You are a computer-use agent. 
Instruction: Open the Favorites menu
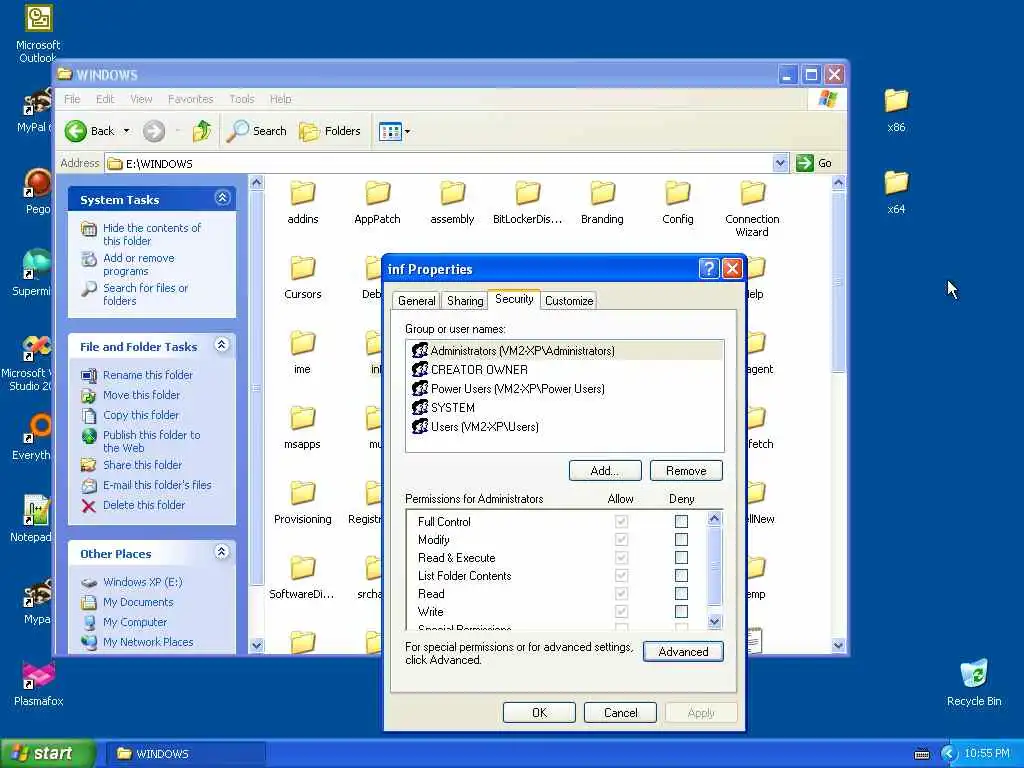click(x=191, y=99)
